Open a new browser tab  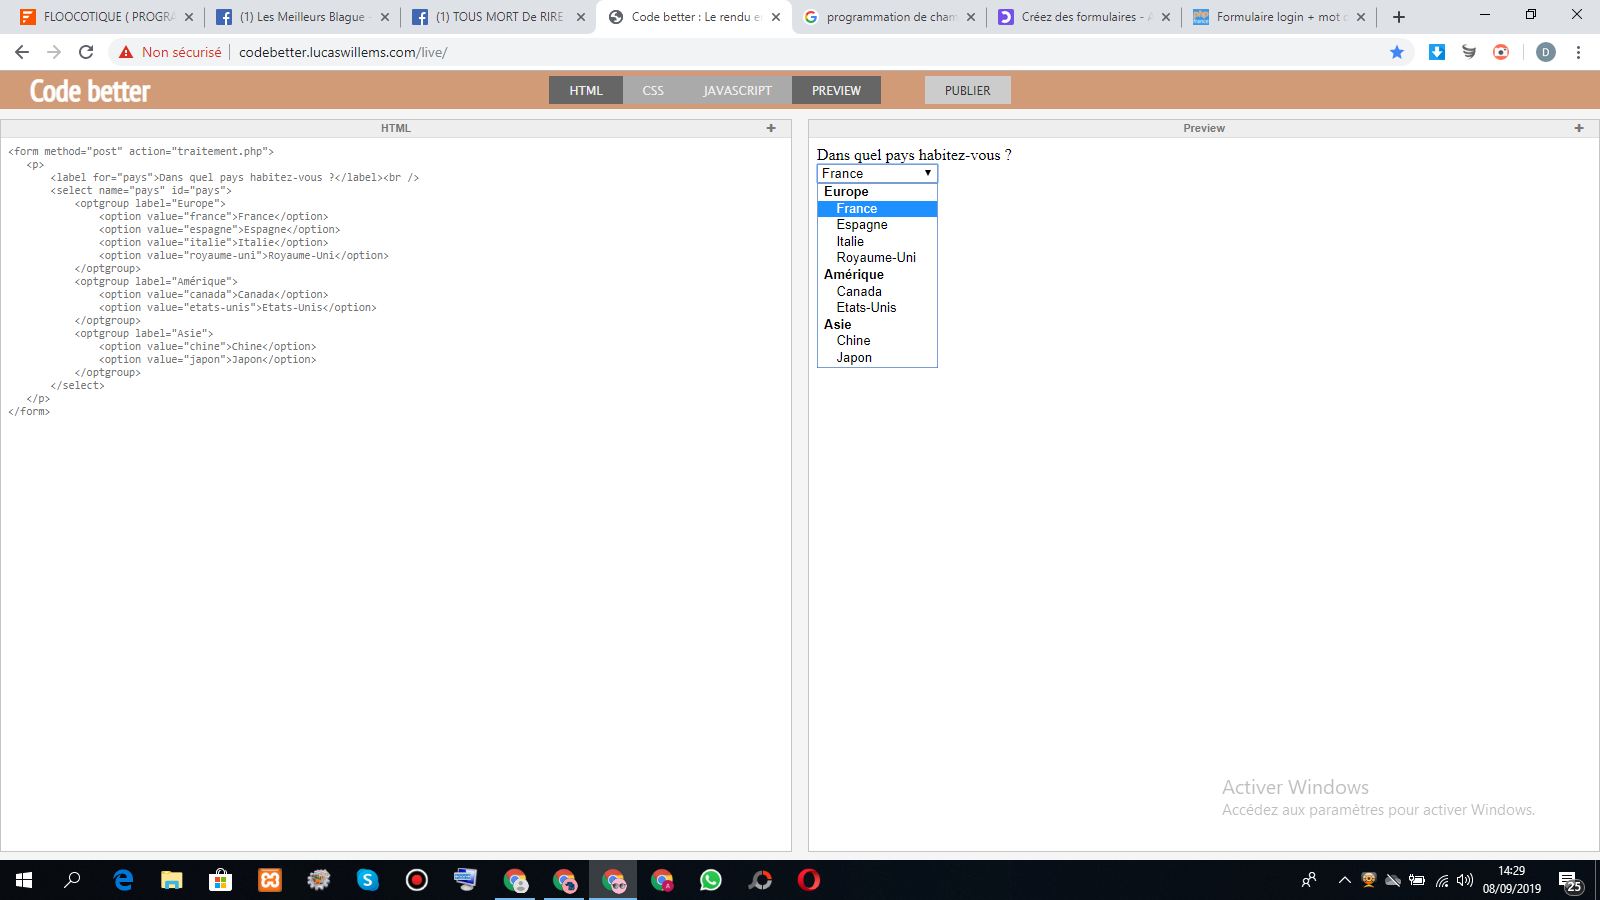[x=1399, y=17]
